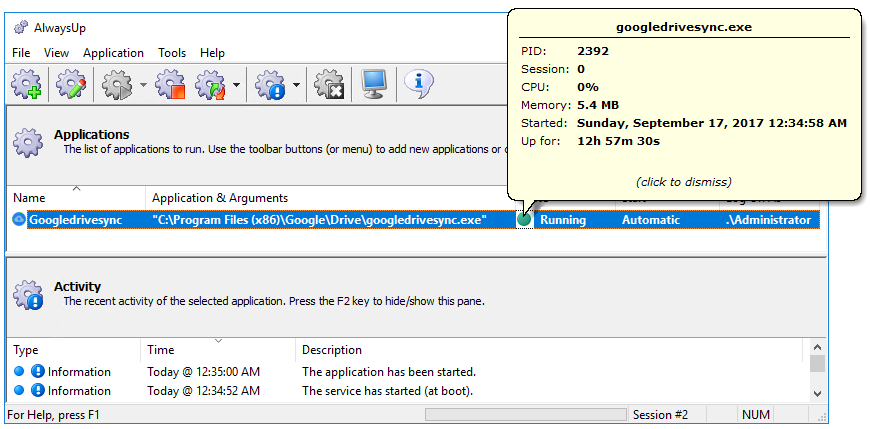Click 'The application has been started.' description
The height and width of the screenshot is (429, 870).
point(389,372)
